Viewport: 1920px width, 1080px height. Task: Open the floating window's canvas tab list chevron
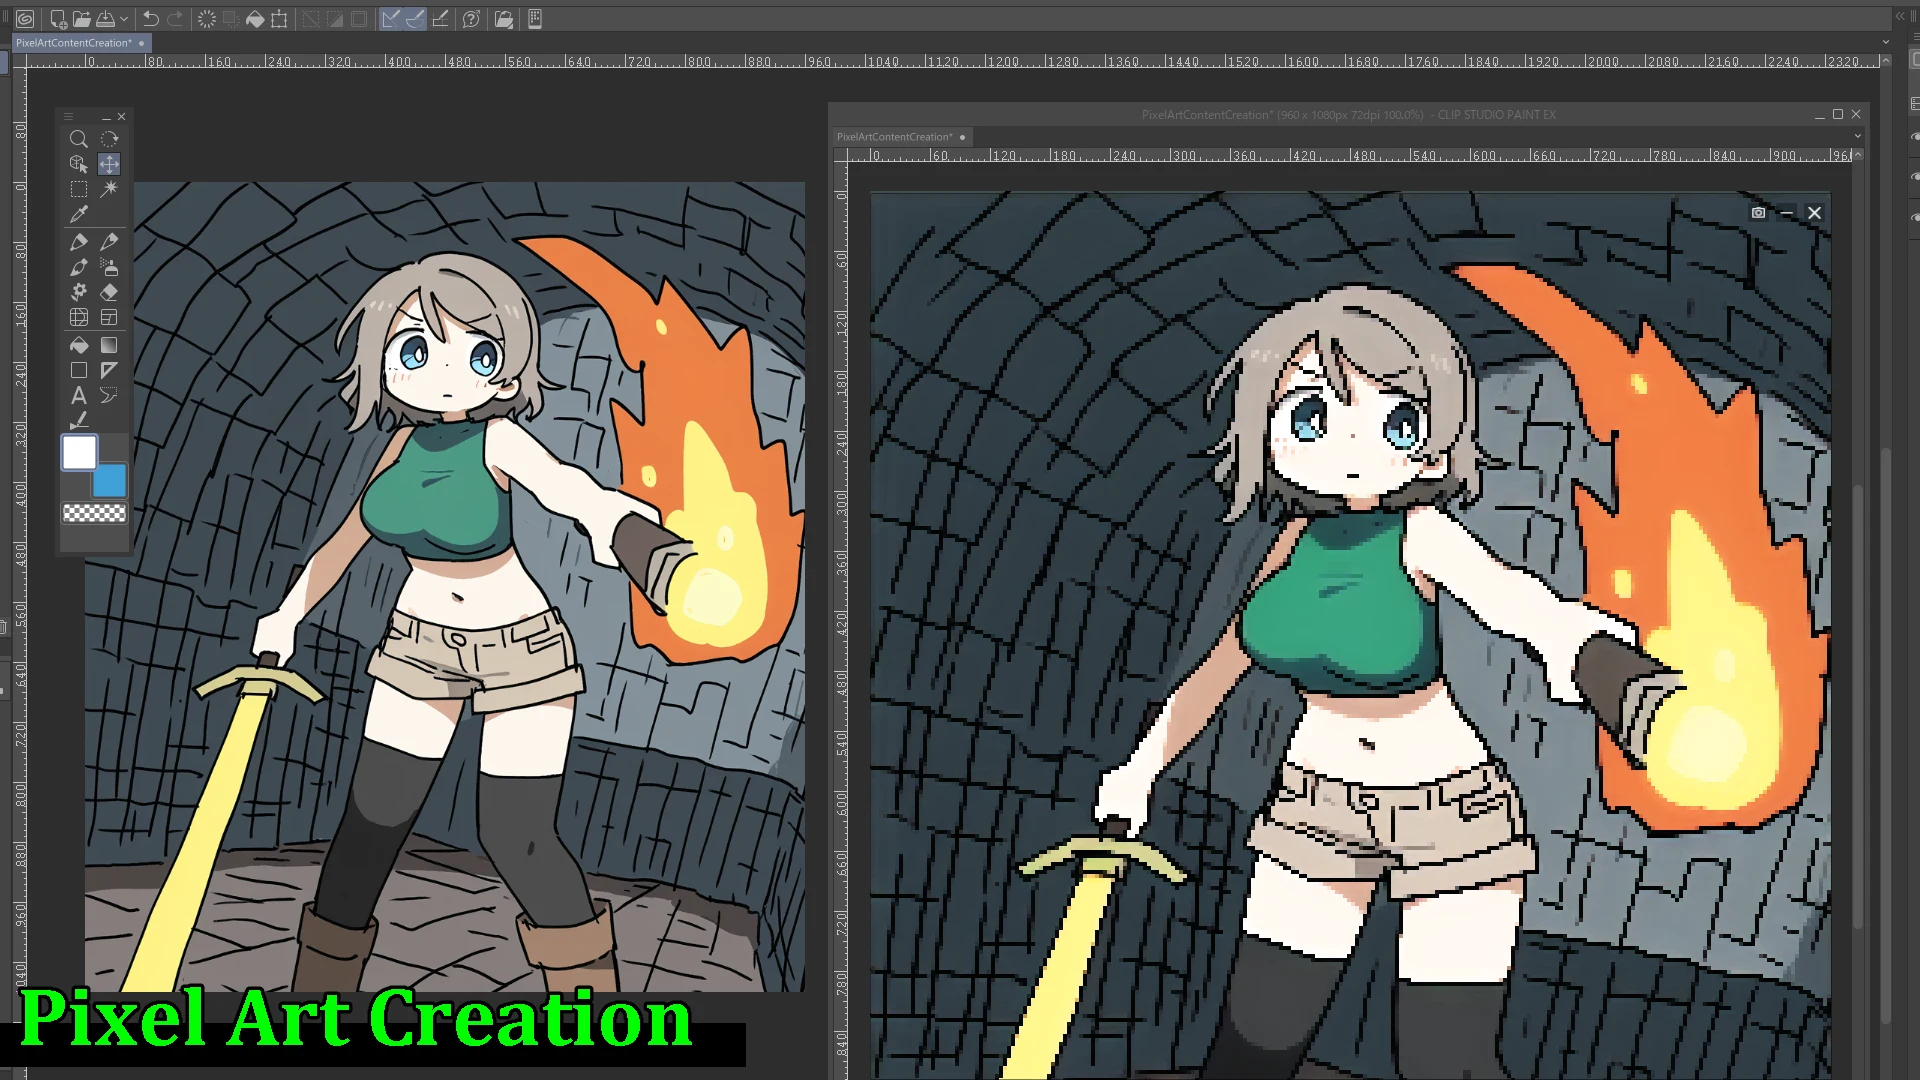tap(1857, 137)
